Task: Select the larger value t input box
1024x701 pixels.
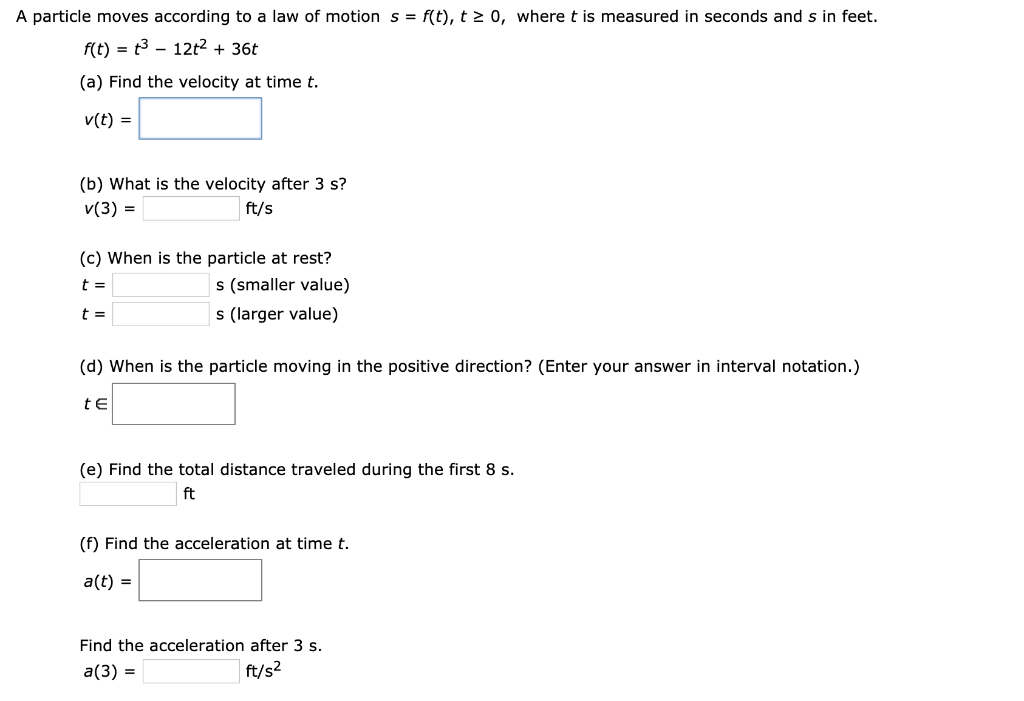Action: click(x=159, y=313)
